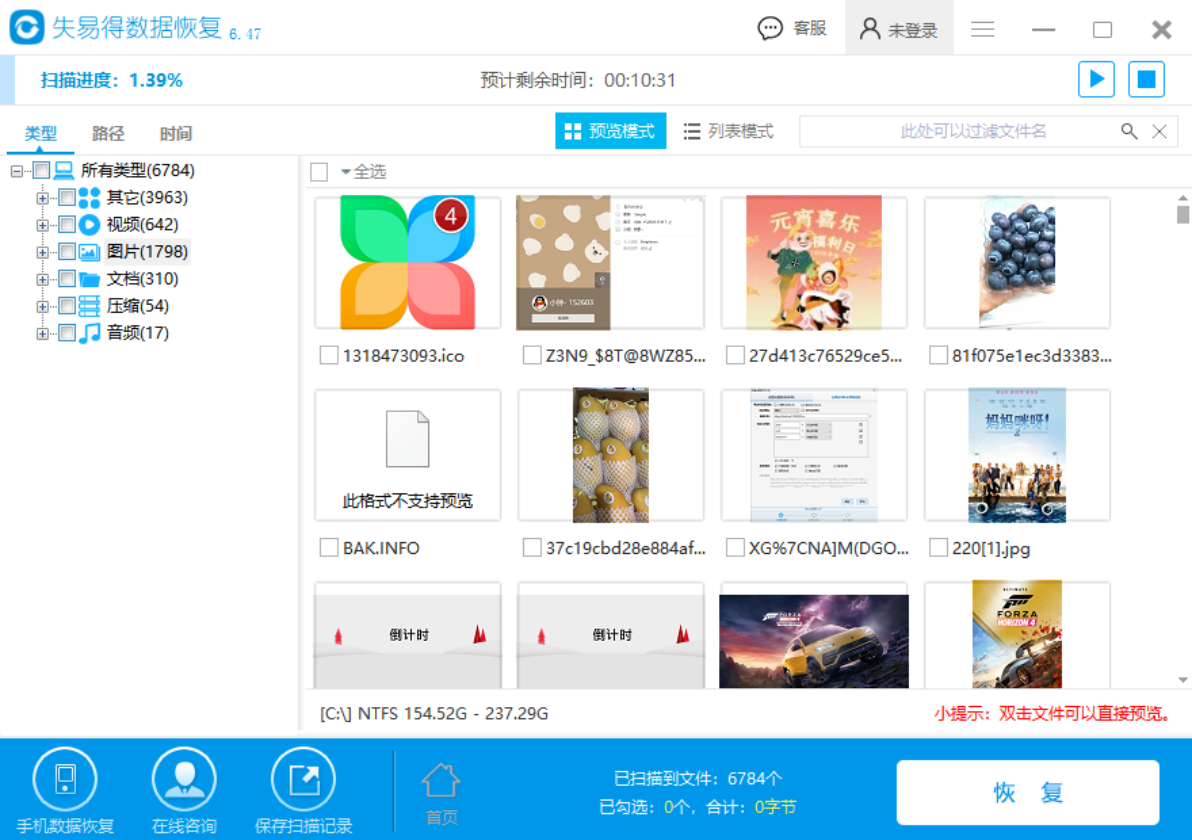1192x840 pixels.
Task: Stop the scan with the square button
Action: (1146, 79)
